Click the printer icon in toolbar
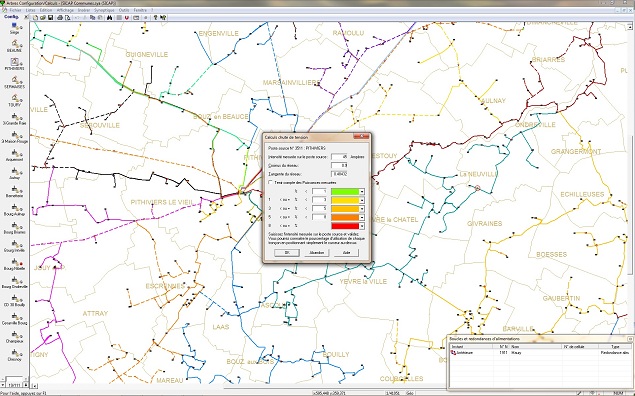635x396 pixels. click(x=60, y=17)
